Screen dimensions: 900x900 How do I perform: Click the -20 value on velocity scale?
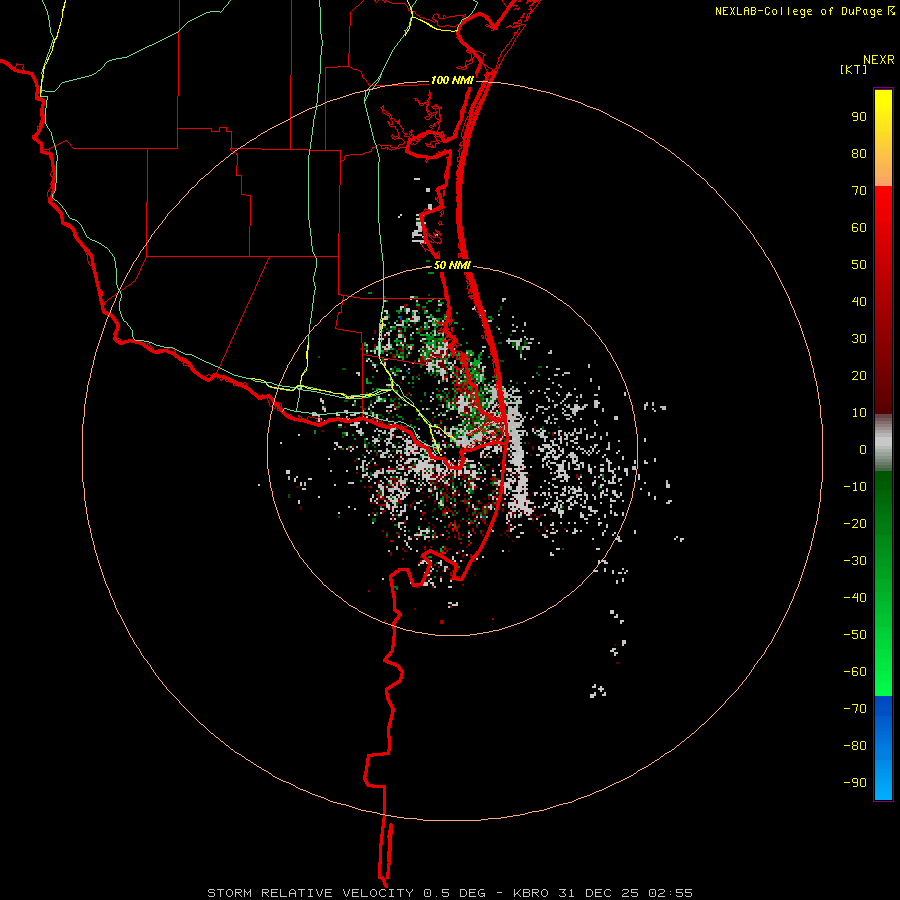coord(855,524)
